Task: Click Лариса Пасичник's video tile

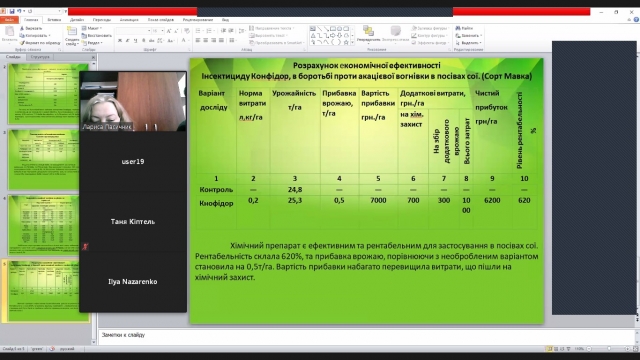Action: [133, 102]
